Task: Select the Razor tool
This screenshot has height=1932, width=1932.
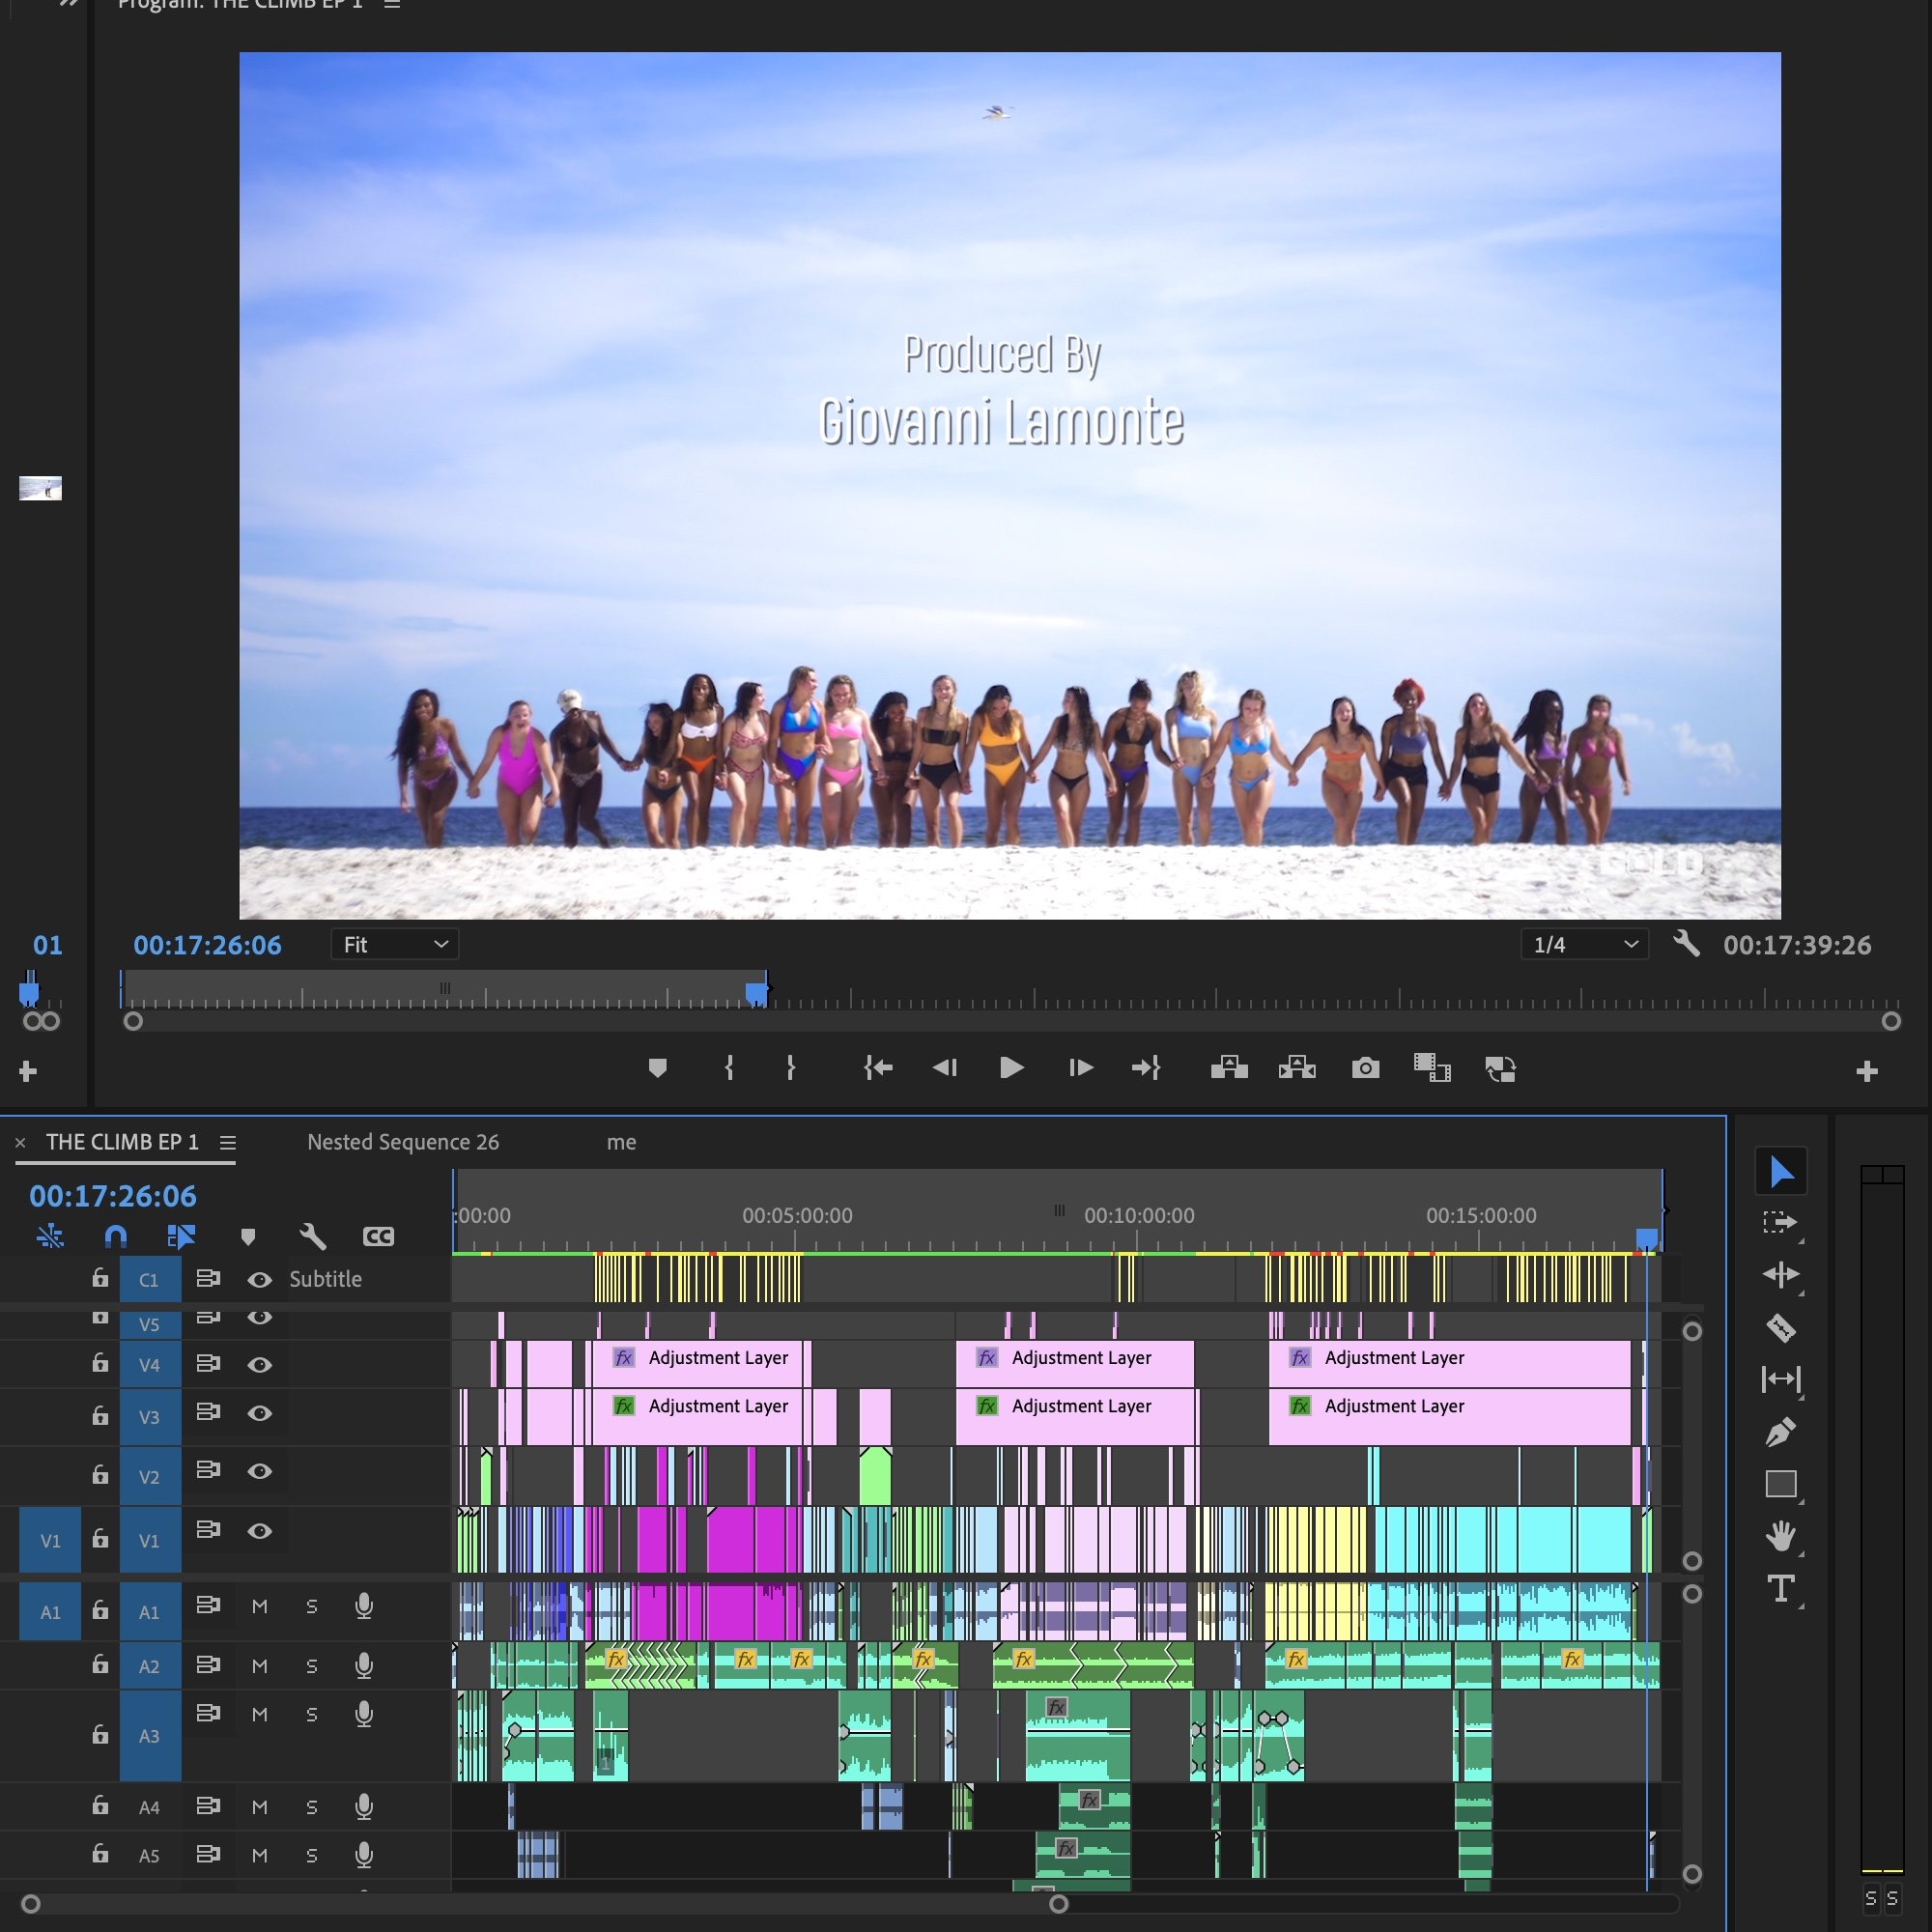Action: click(1780, 1328)
